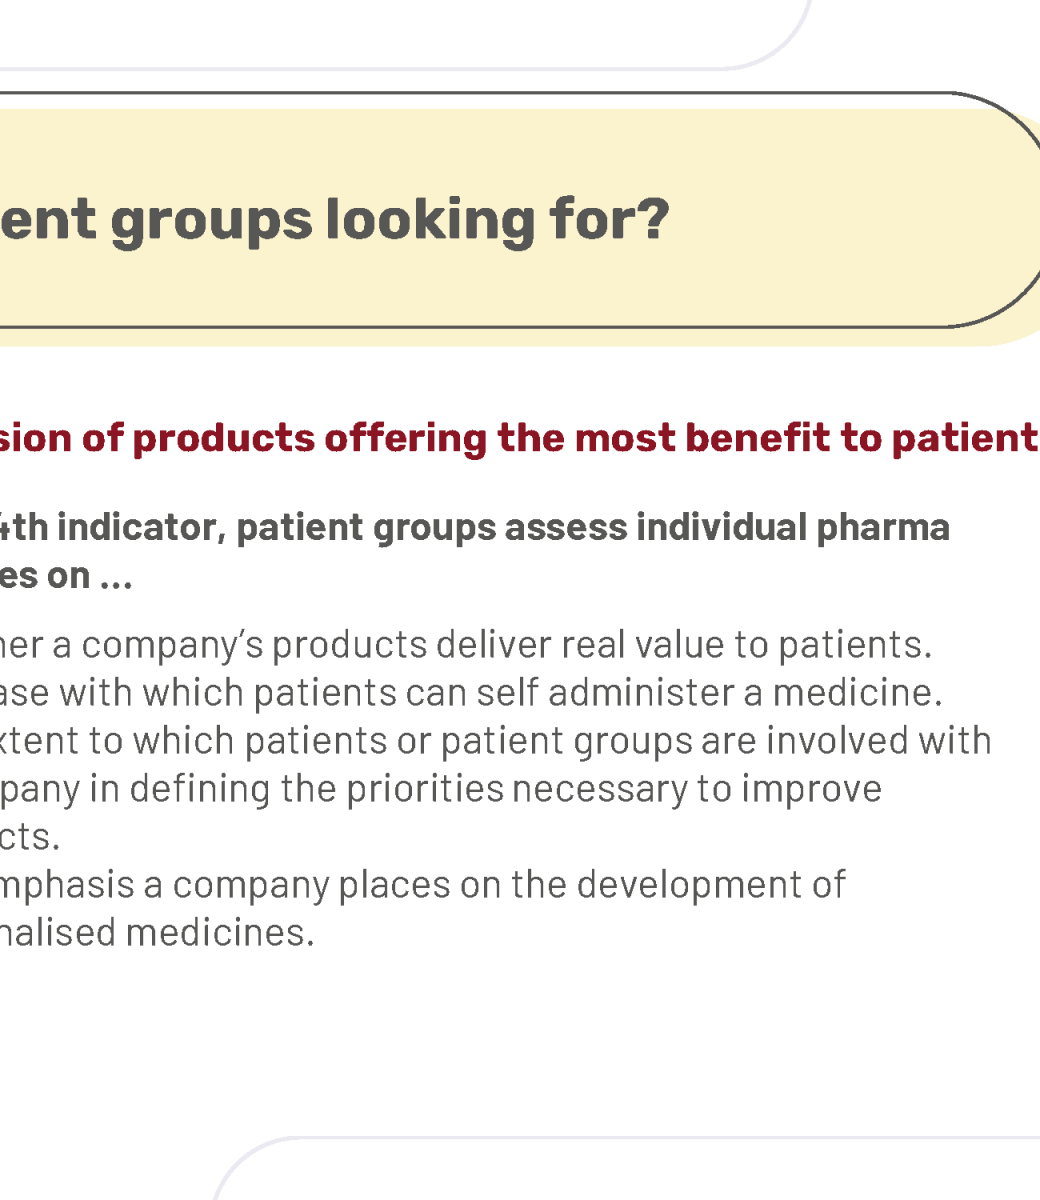This screenshot has width=1040, height=1200.
Task: Click the red subheading about products offering benefit
Action: click(520, 438)
